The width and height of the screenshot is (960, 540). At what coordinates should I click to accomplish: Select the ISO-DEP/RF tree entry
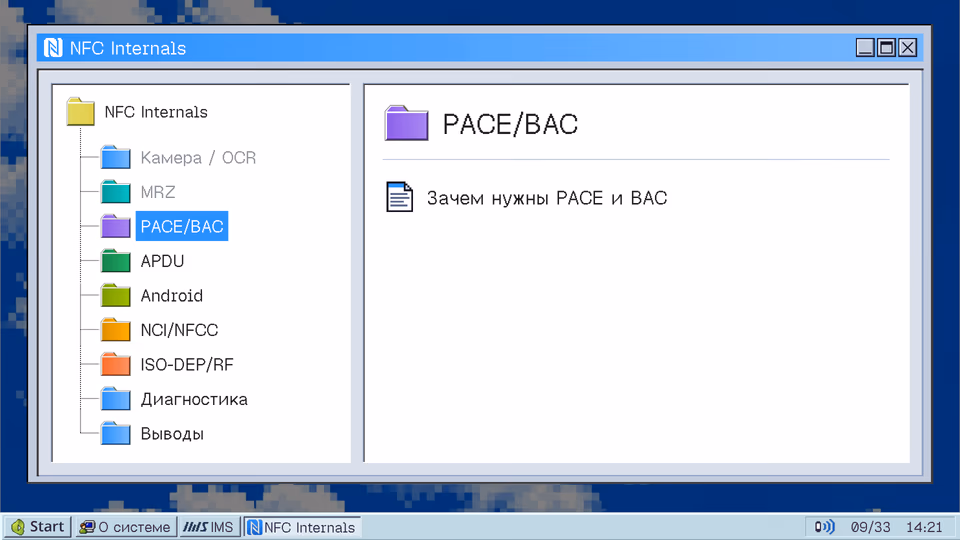point(187,365)
